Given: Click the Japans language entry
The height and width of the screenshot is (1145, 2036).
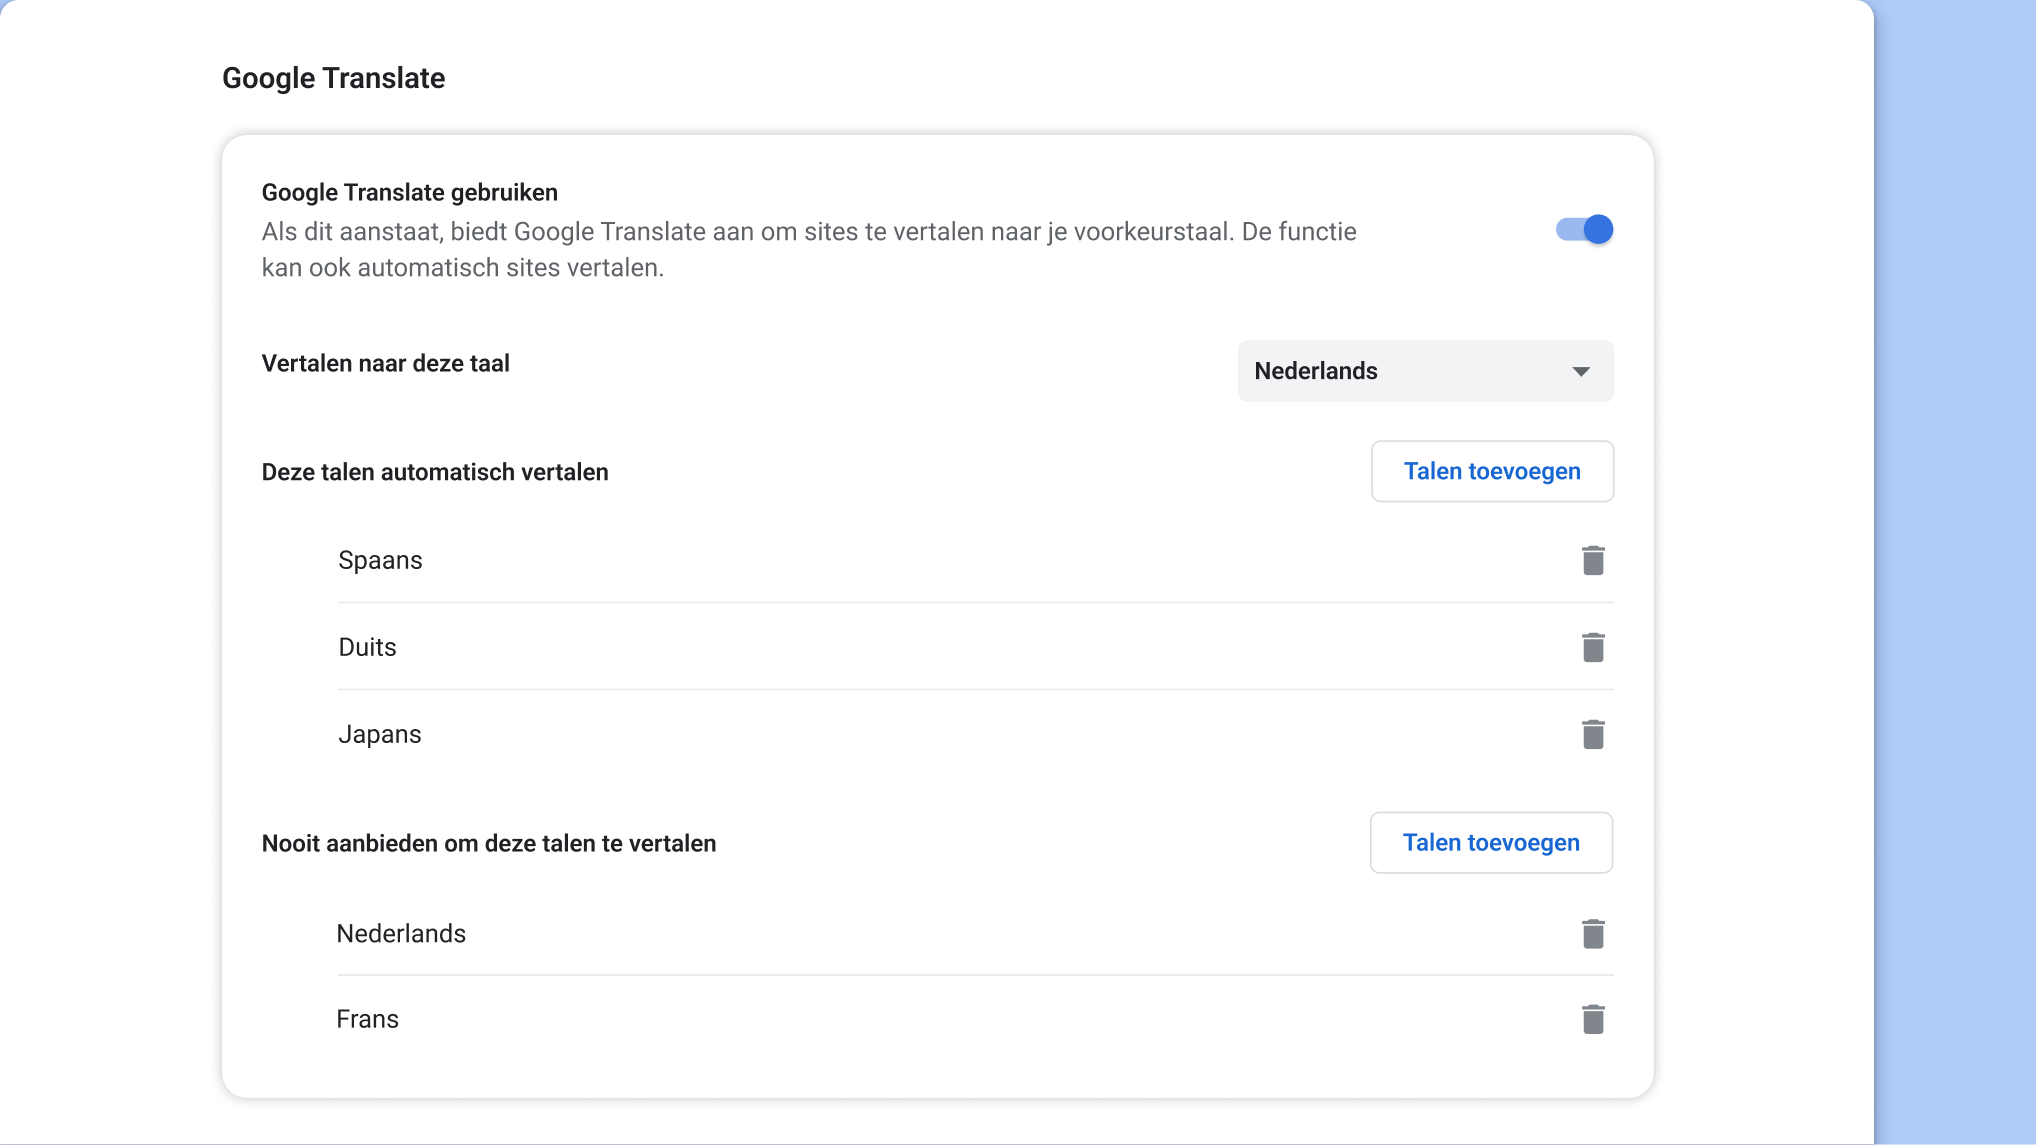Looking at the screenshot, I should pos(379,734).
